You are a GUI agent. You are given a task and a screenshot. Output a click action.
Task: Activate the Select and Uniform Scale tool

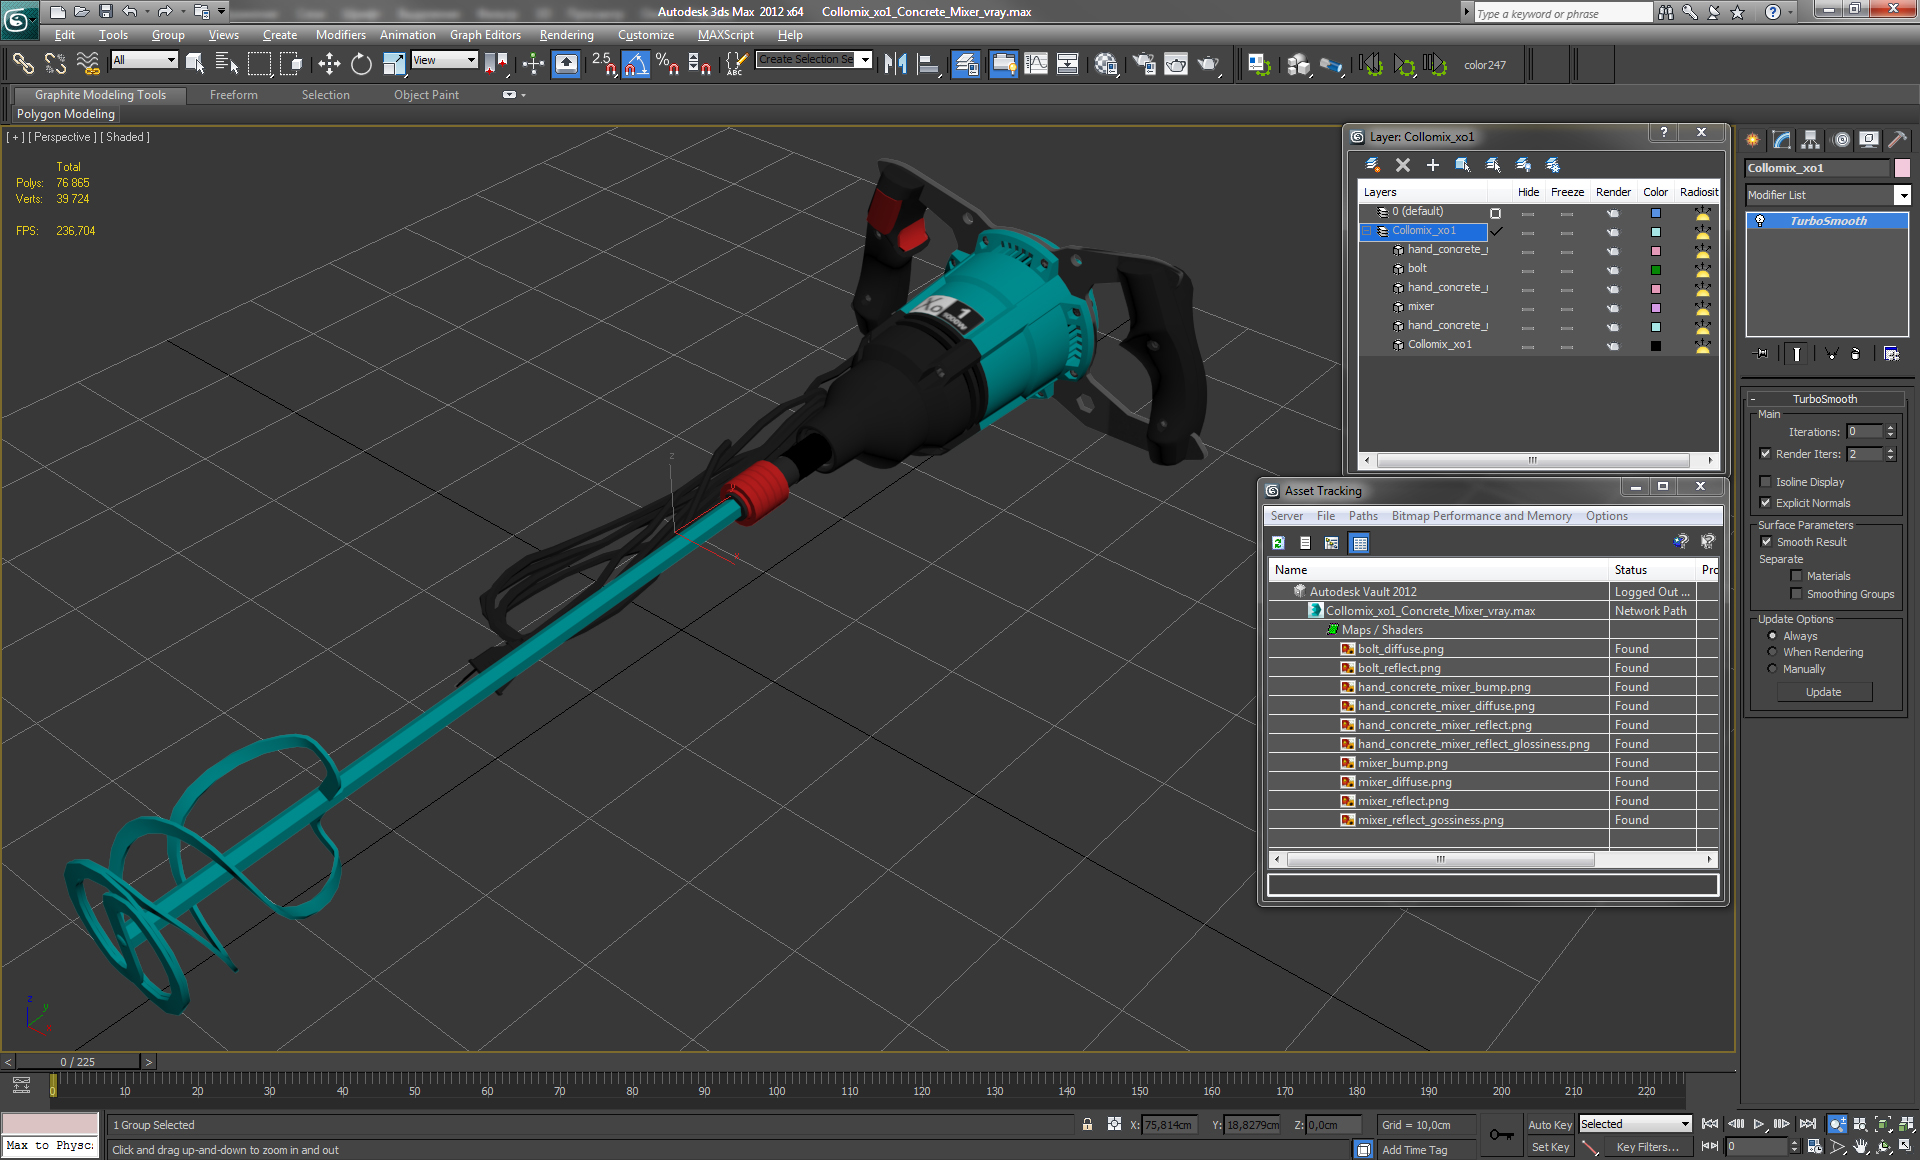(x=394, y=64)
